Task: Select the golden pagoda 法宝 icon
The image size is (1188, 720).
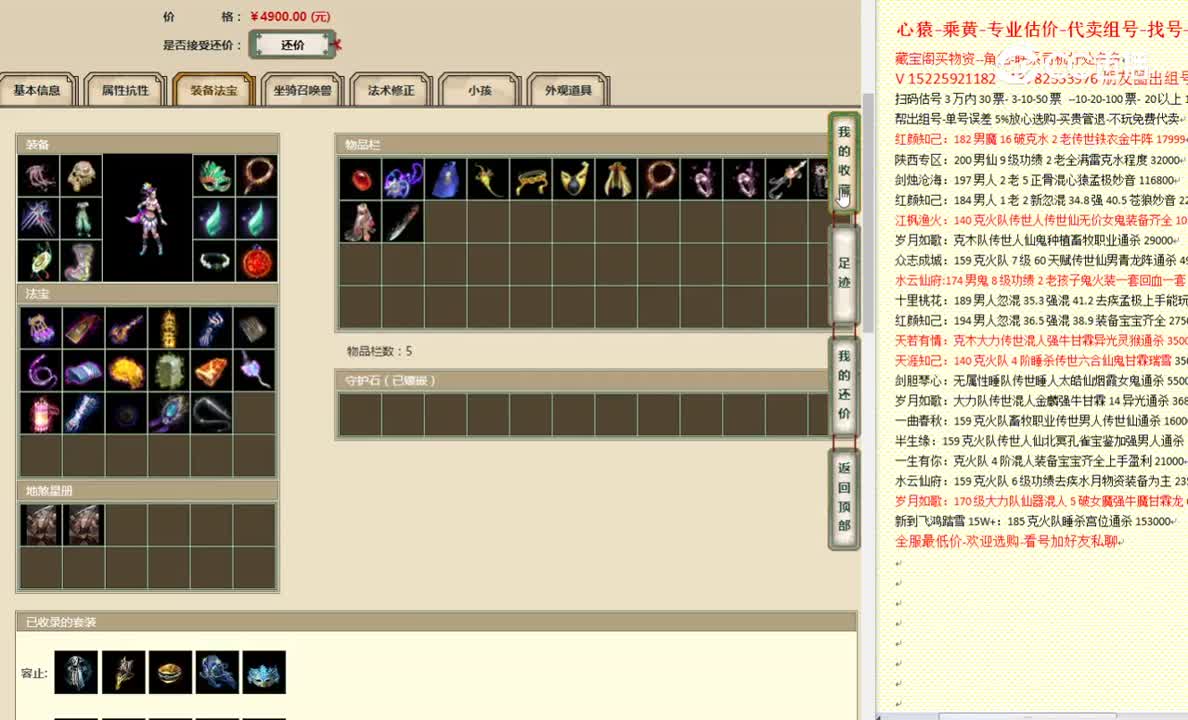Action: tap(168, 328)
